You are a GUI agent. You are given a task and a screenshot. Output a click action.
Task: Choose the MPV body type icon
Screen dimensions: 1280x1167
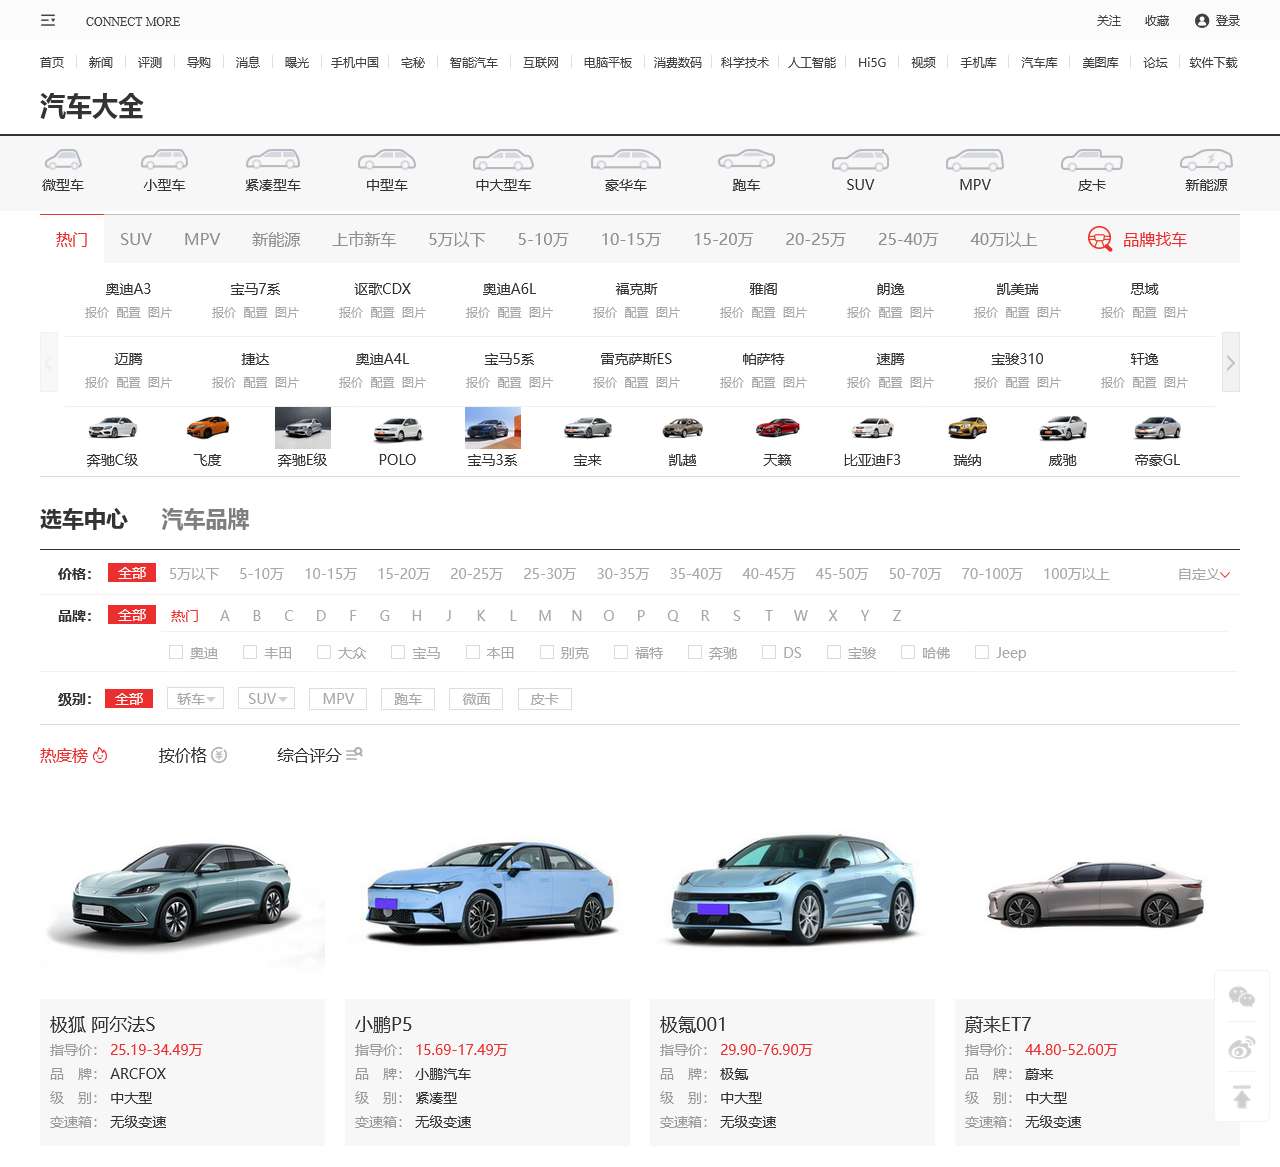(x=975, y=159)
